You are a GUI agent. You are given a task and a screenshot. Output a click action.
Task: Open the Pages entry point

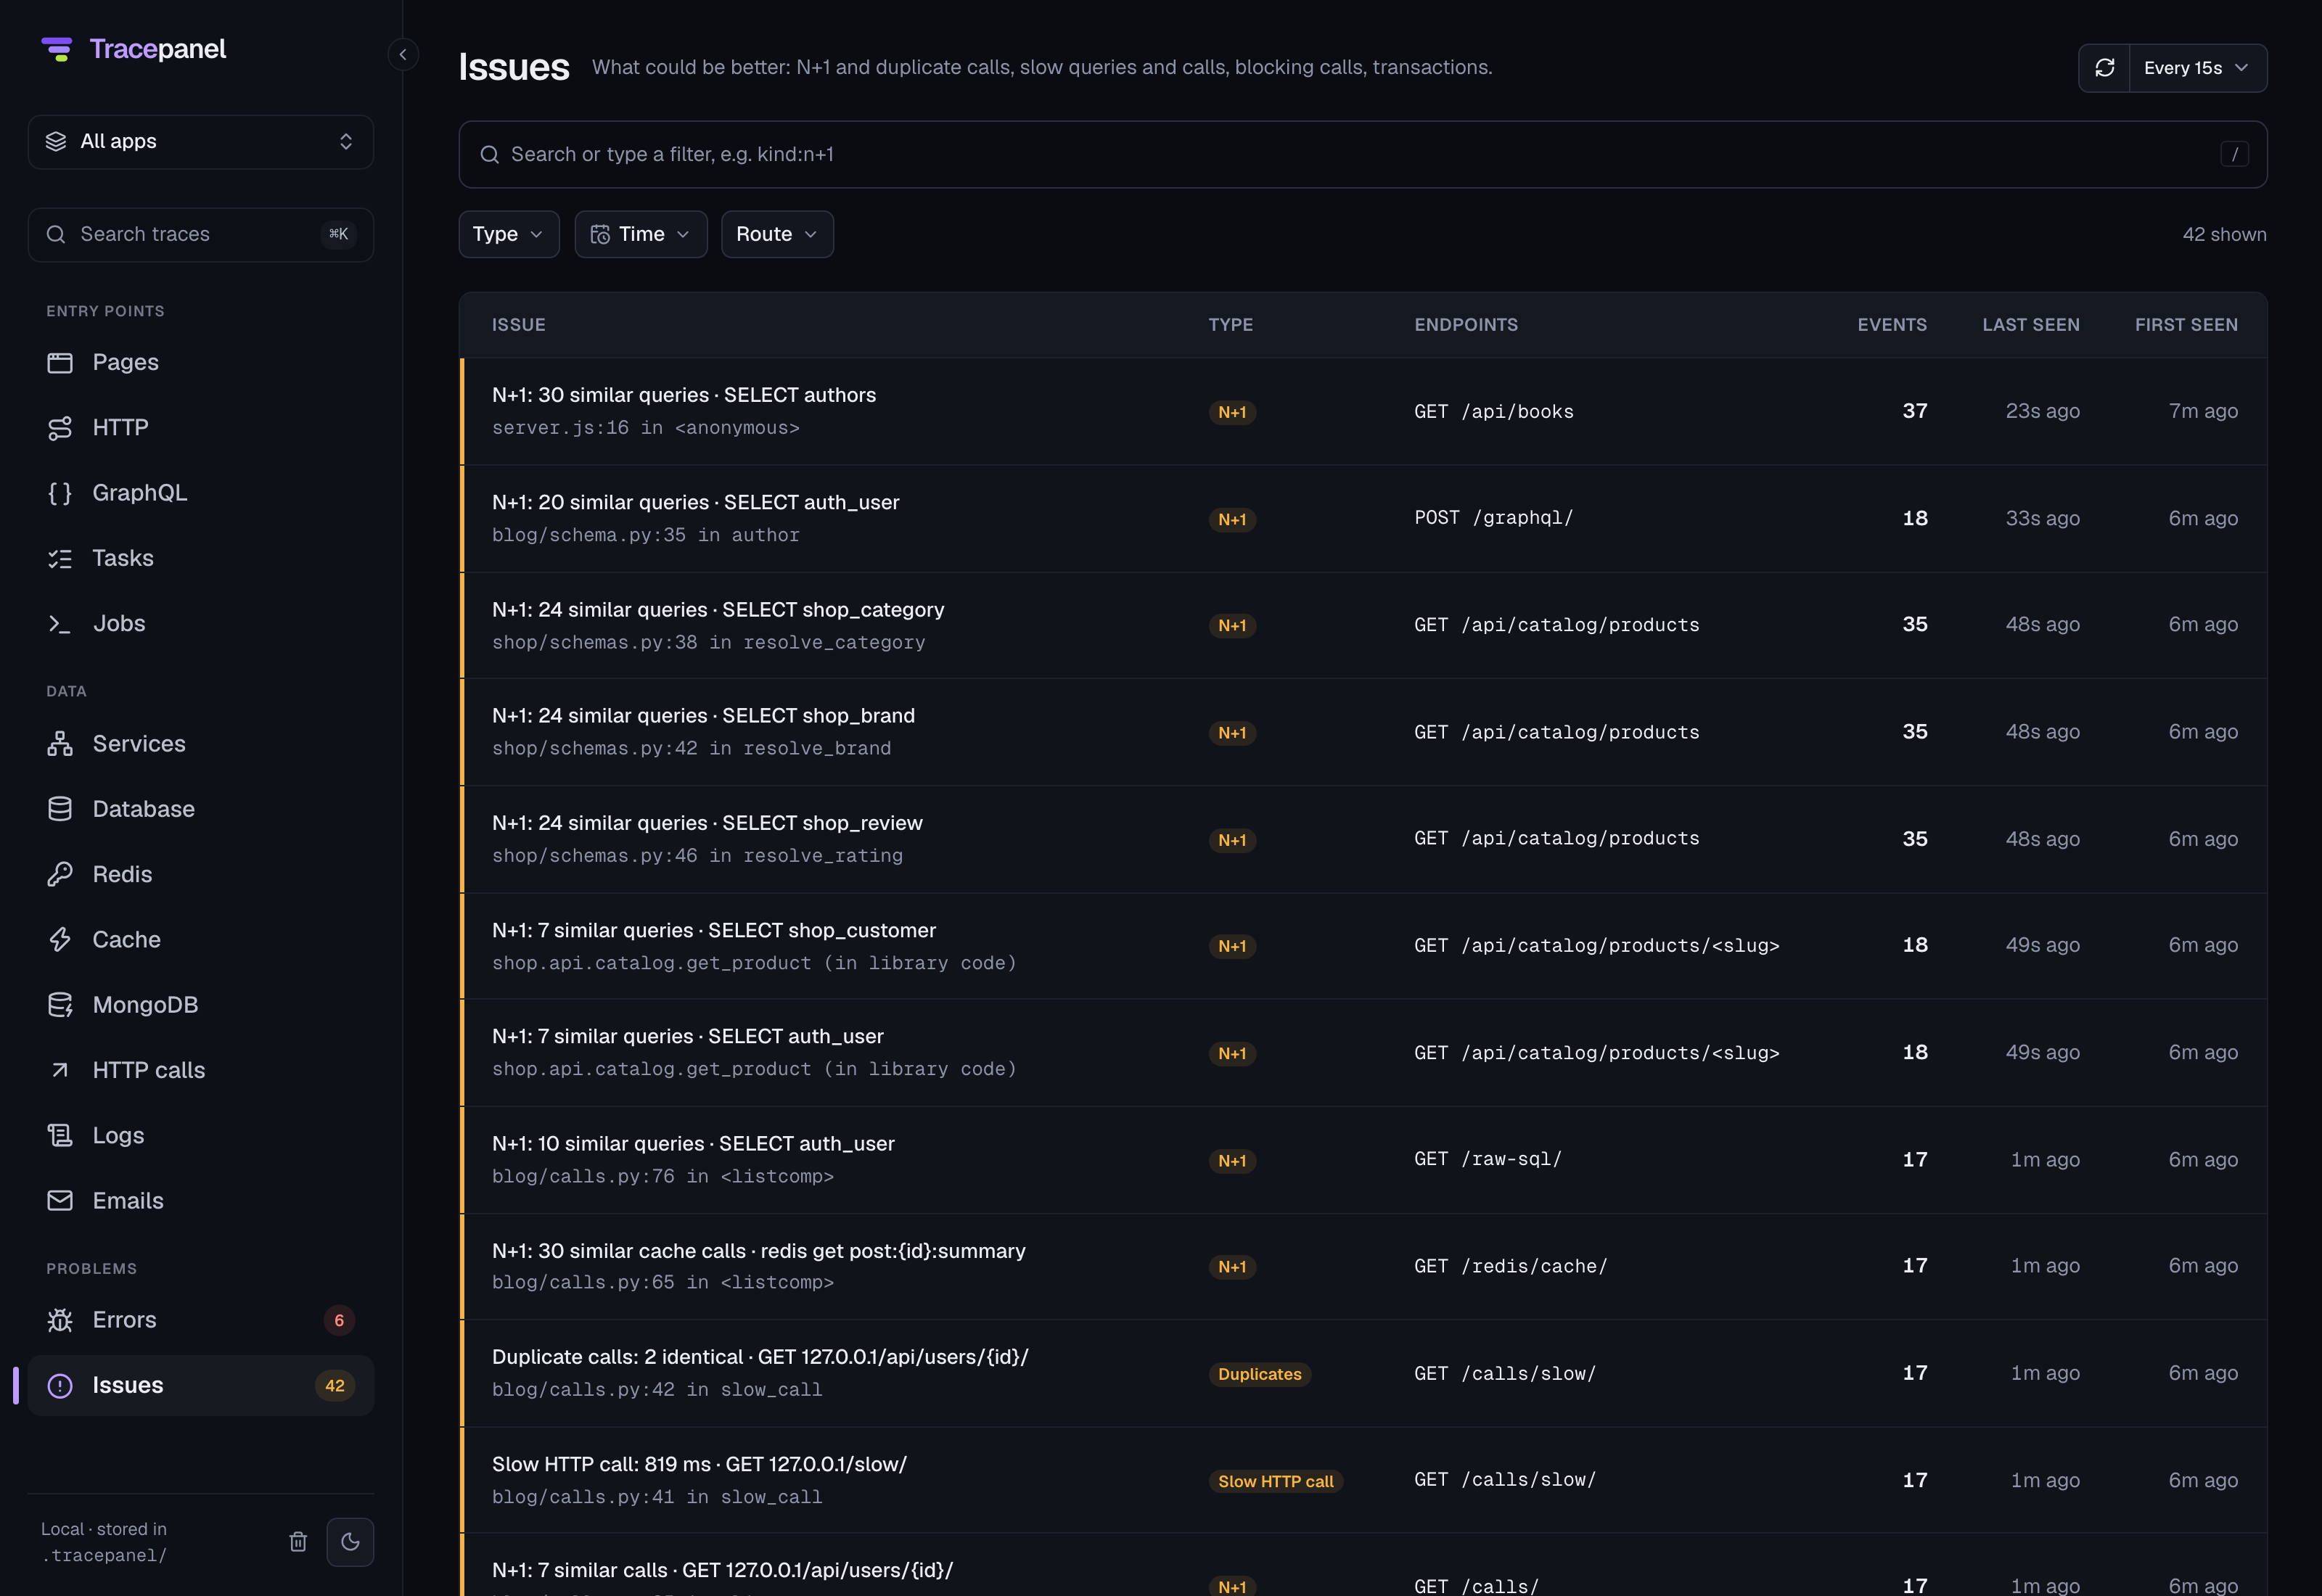pyautogui.click(x=201, y=362)
